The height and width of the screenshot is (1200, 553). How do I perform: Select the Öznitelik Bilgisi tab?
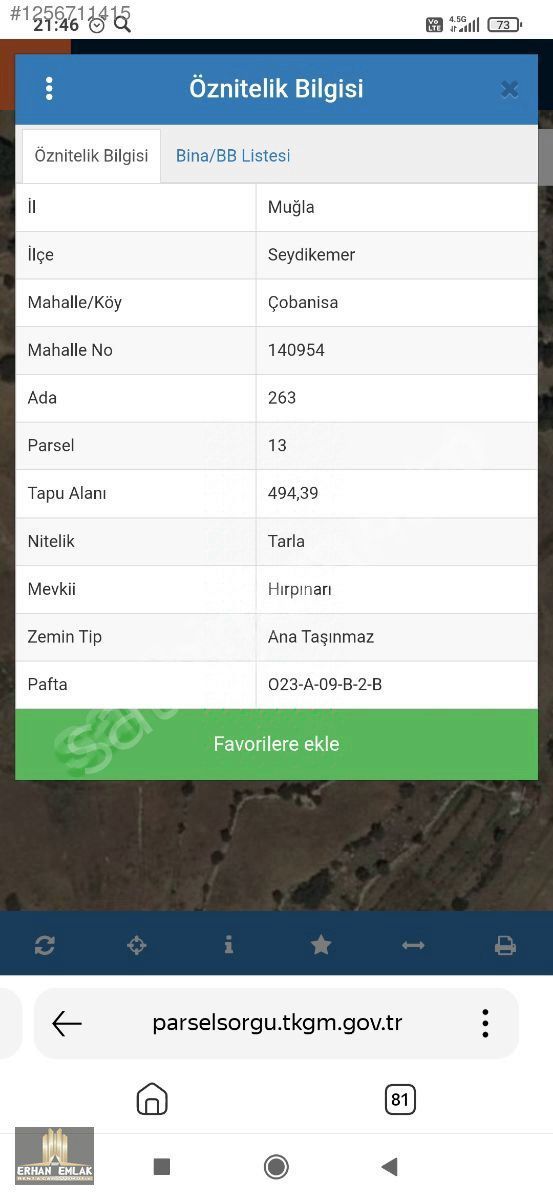click(91, 156)
